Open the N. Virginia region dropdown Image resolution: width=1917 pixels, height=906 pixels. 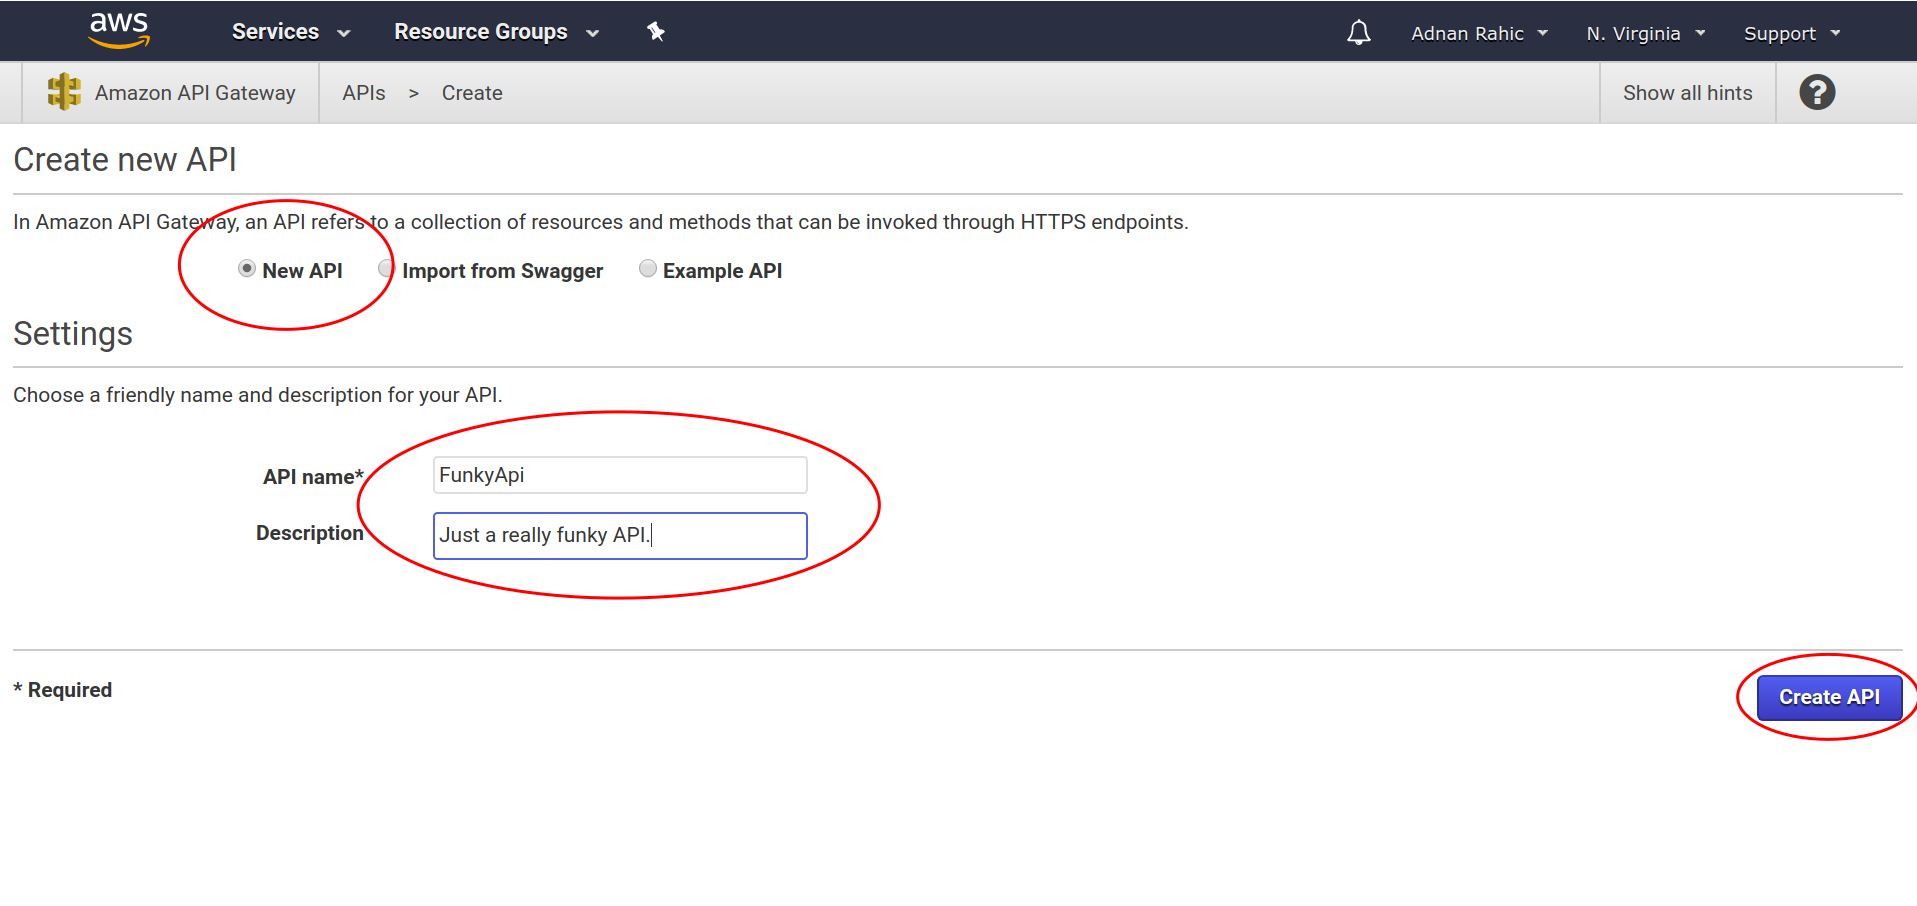pyautogui.click(x=1645, y=33)
